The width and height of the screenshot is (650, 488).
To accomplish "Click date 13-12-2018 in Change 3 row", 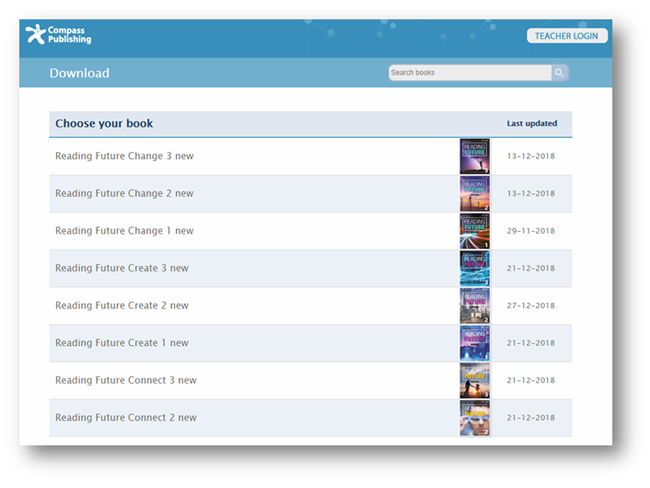I will click(531, 156).
